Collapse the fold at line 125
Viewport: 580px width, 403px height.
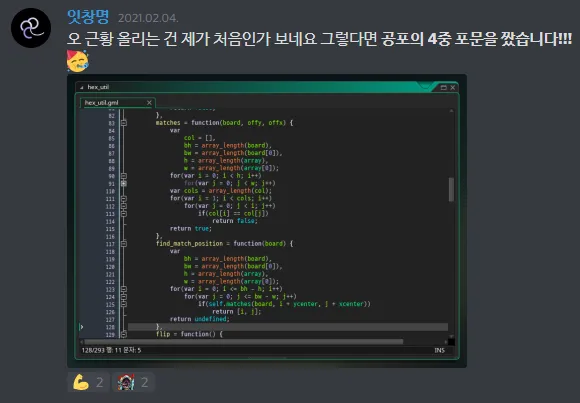pyautogui.click(x=124, y=304)
